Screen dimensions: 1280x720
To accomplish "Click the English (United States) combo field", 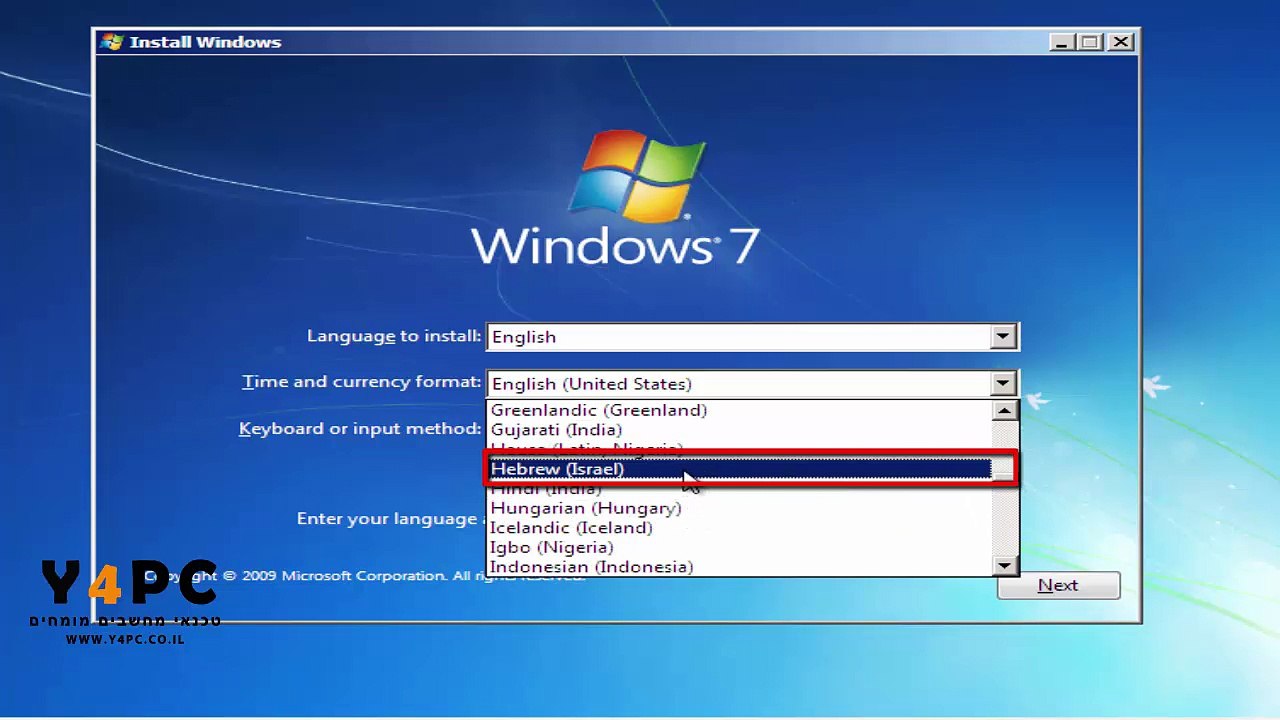I will point(752,384).
